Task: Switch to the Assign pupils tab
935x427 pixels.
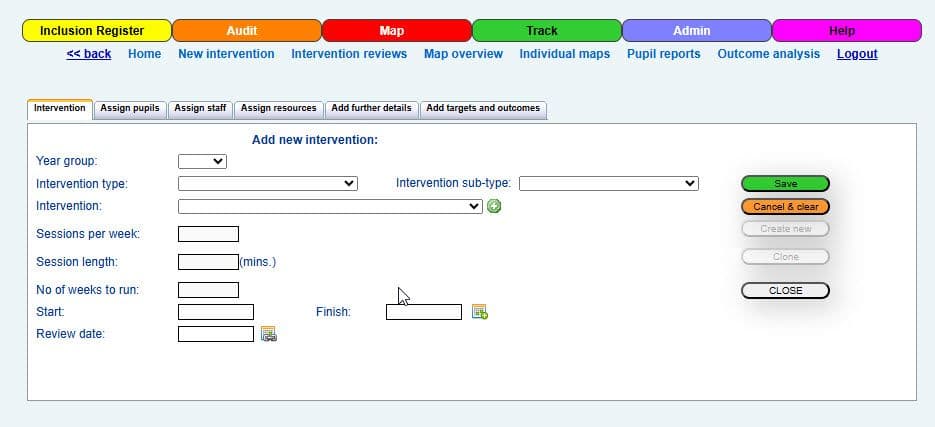Action: point(130,109)
